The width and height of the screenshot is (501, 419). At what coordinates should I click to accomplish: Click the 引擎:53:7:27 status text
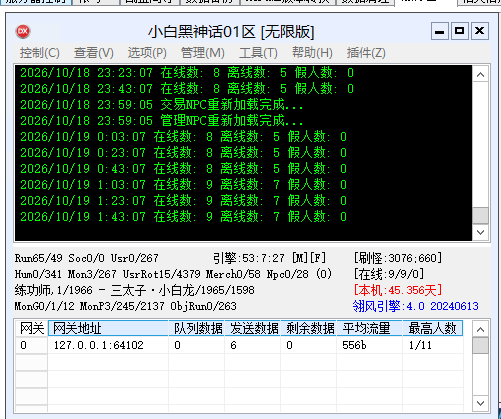pos(249,258)
